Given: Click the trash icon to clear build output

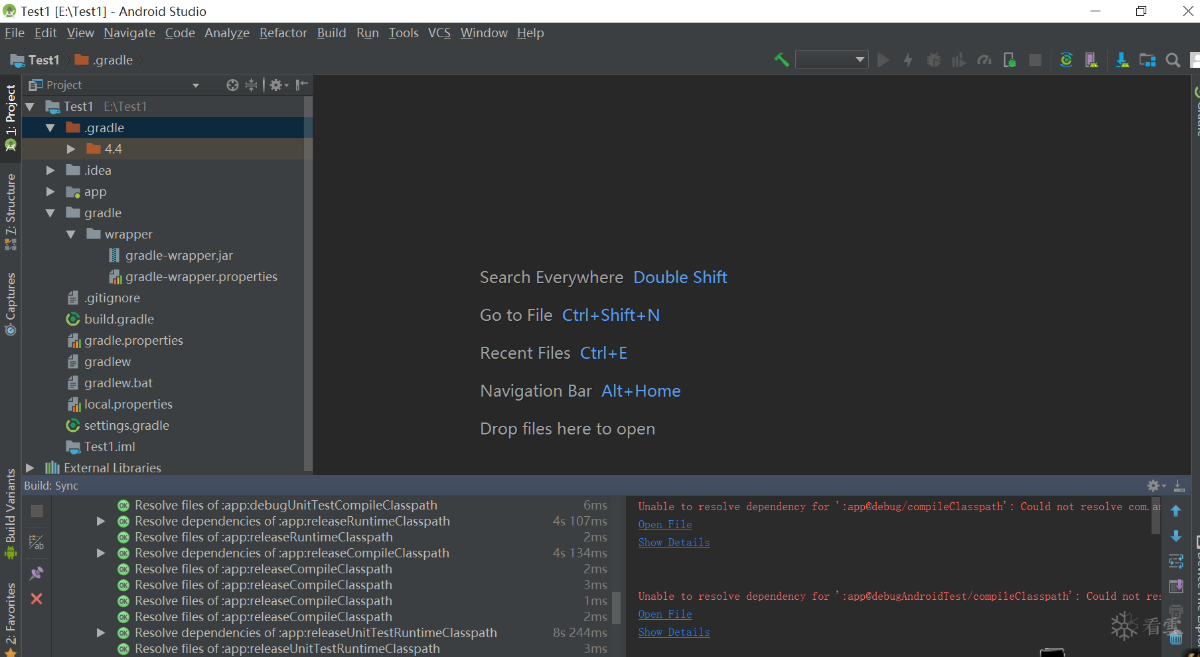Looking at the screenshot, I should click(1176, 636).
